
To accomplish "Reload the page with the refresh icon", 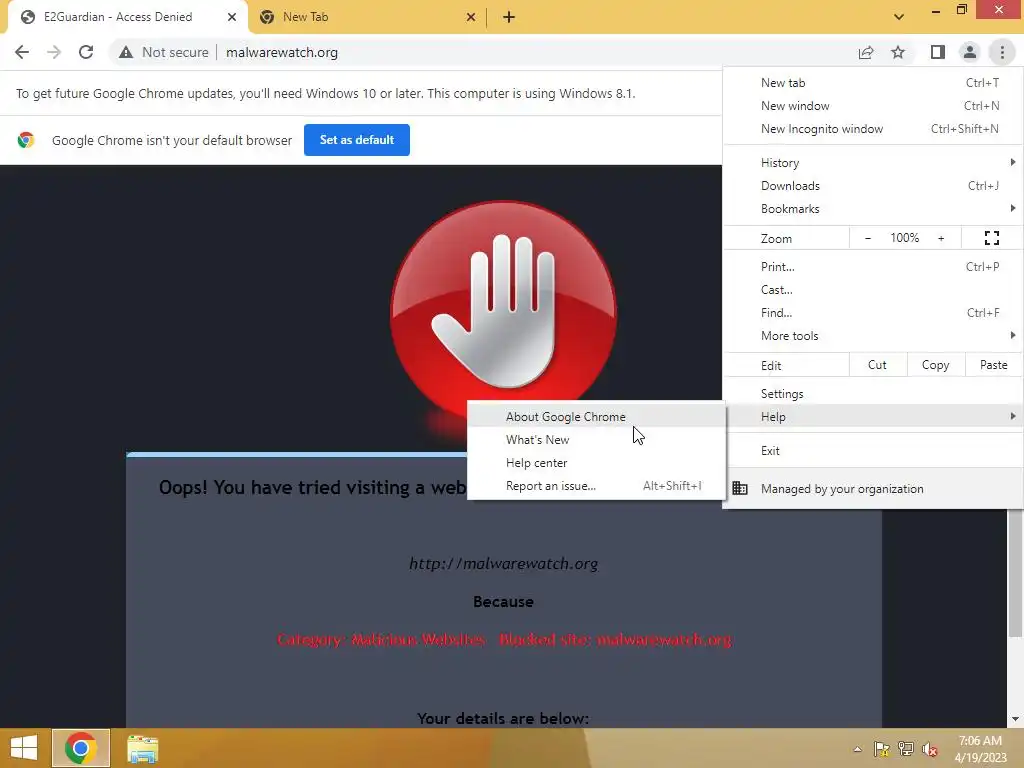I will pyautogui.click(x=86, y=52).
